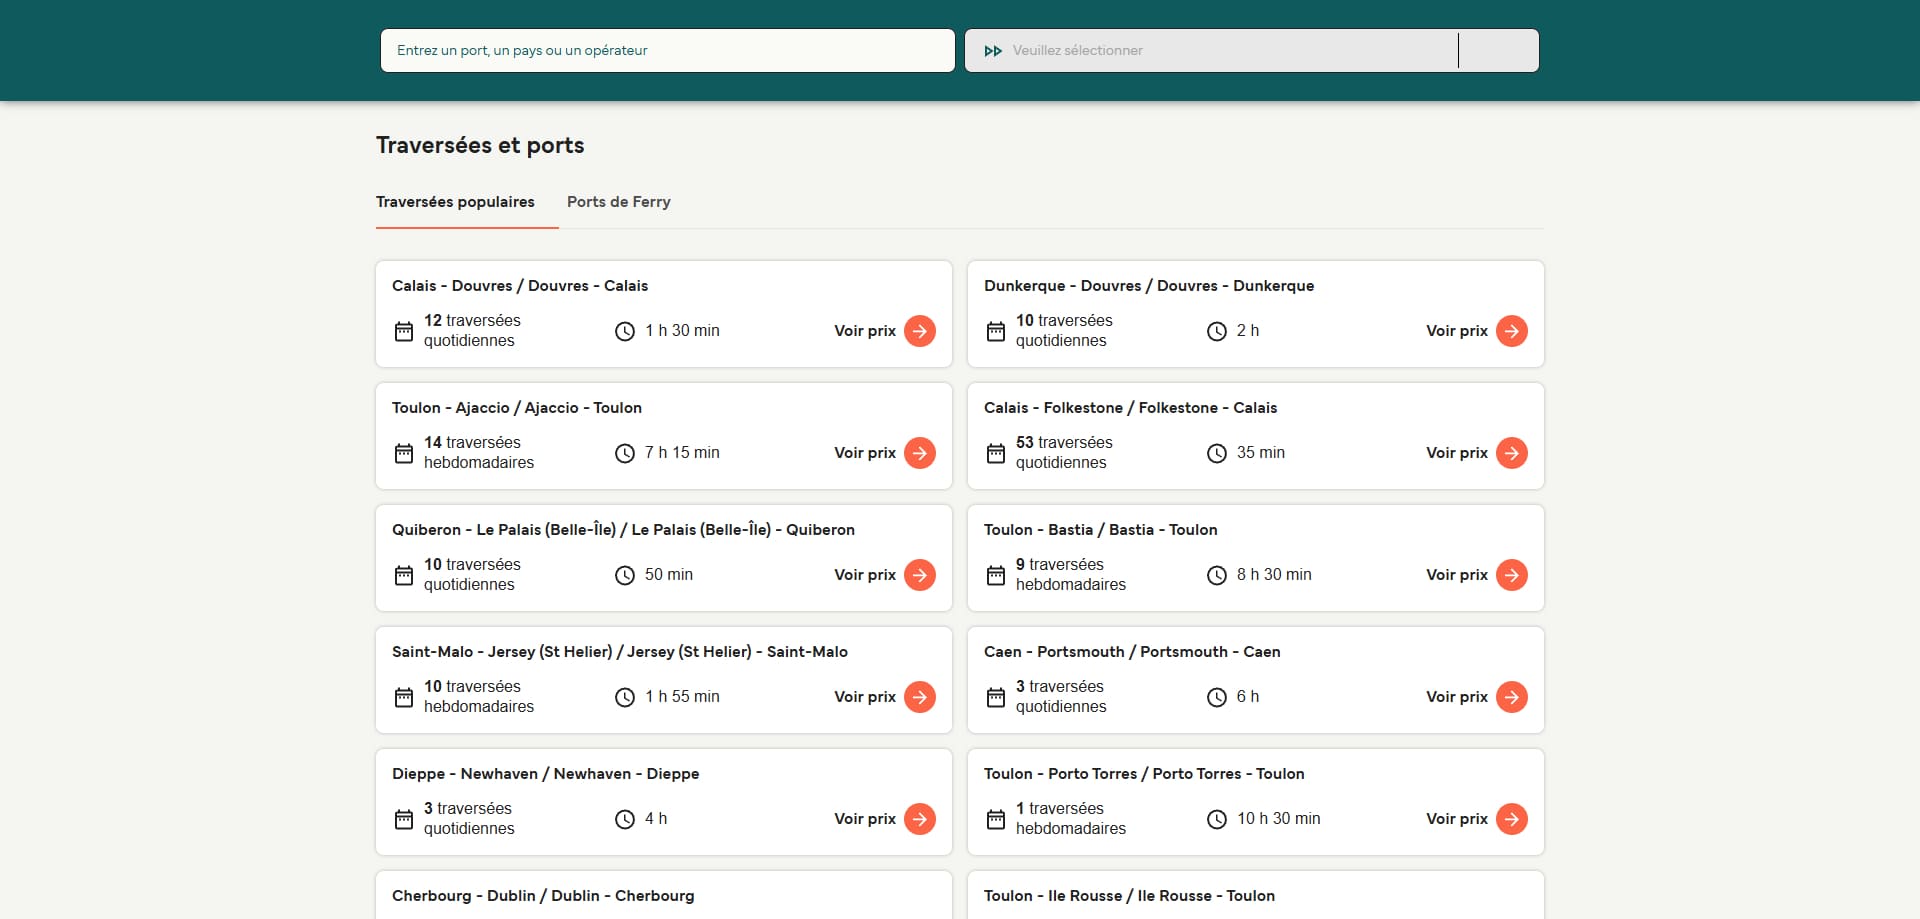Click calendar icon in Calais - Douvres card
This screenshot has width=1920, height=919.
pyautogui.click(x=404, y=331)
